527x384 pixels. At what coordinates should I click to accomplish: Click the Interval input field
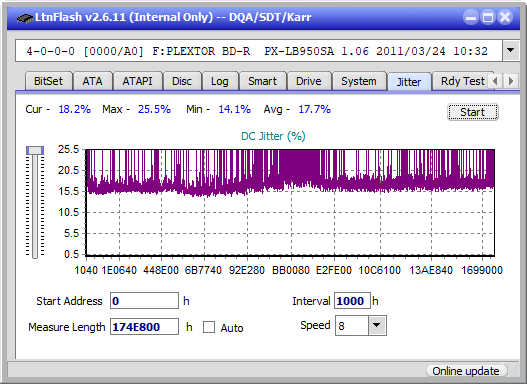coord(352,301)
